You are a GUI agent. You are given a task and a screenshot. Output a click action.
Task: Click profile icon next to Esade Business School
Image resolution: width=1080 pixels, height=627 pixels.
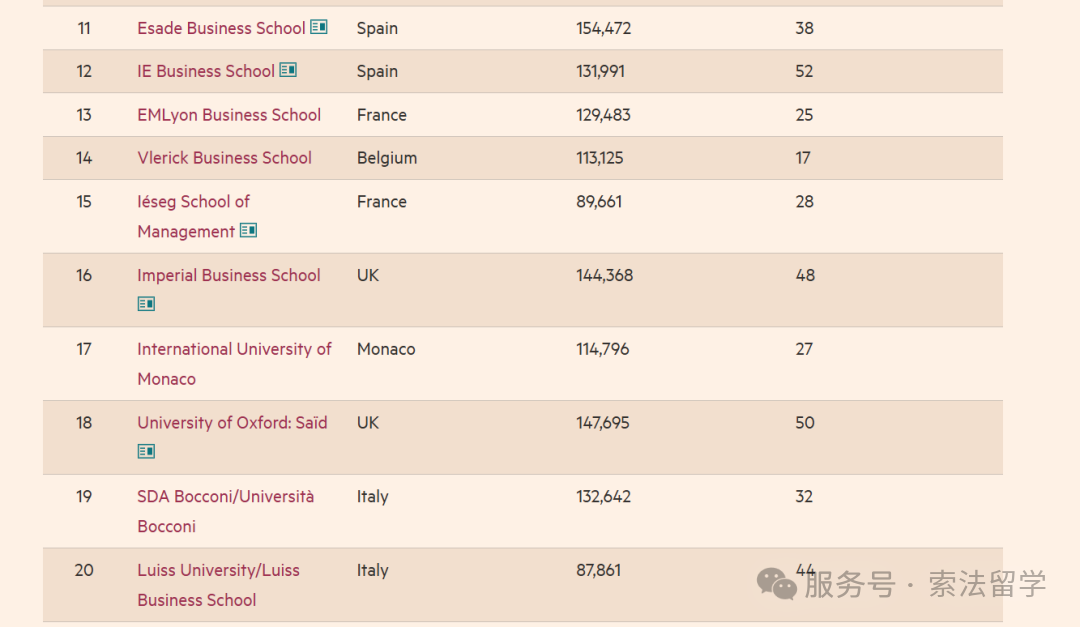coord(319,27)
